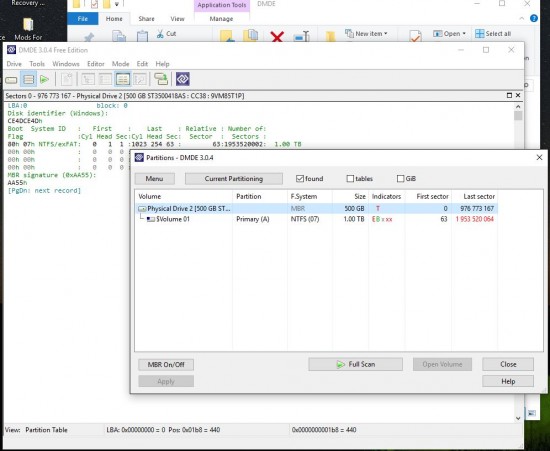Click the New folder icon in Explorer ribbon
This screenshot has height=451, width=550.
330,36
